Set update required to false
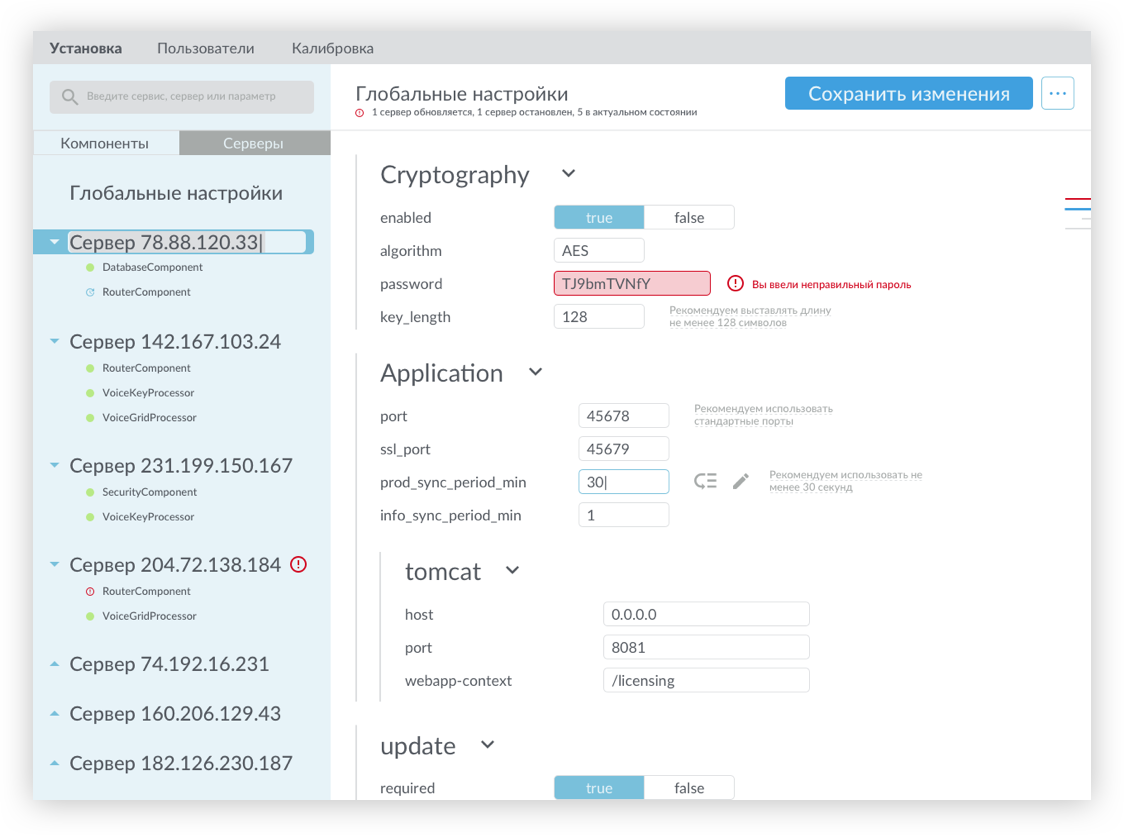 click(x=689, y=788)
